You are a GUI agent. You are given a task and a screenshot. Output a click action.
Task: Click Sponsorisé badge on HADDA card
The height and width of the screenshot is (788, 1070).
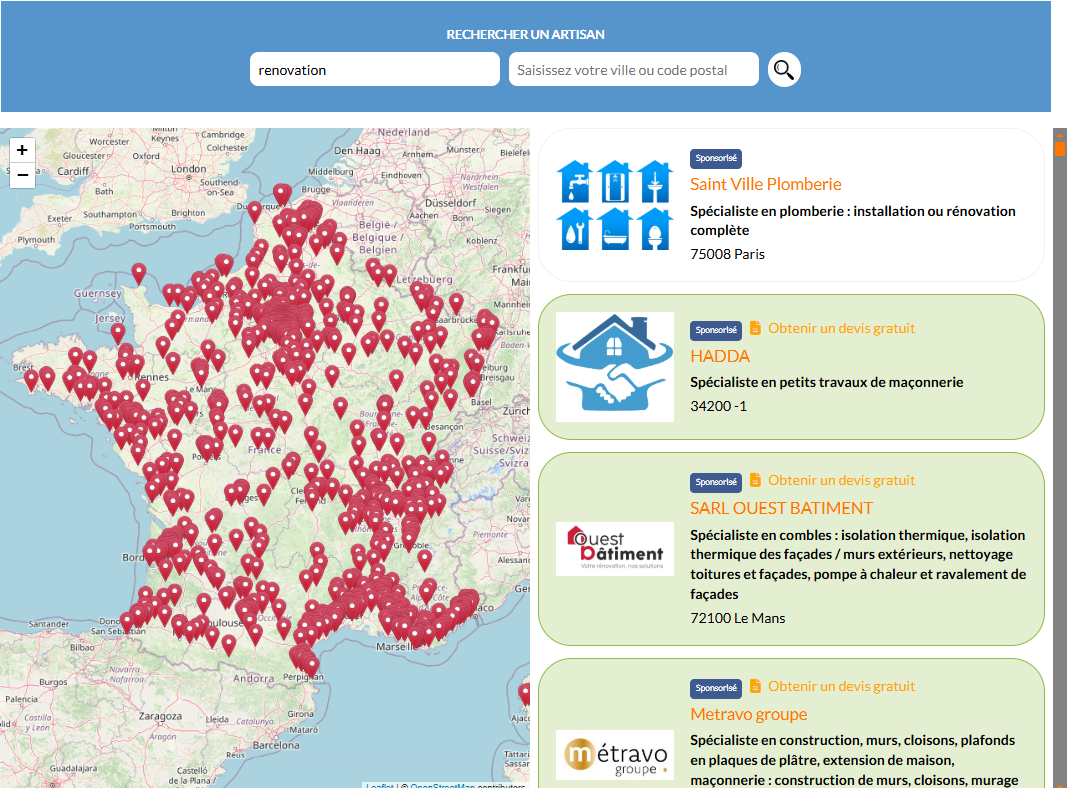[x=716, y=330]
